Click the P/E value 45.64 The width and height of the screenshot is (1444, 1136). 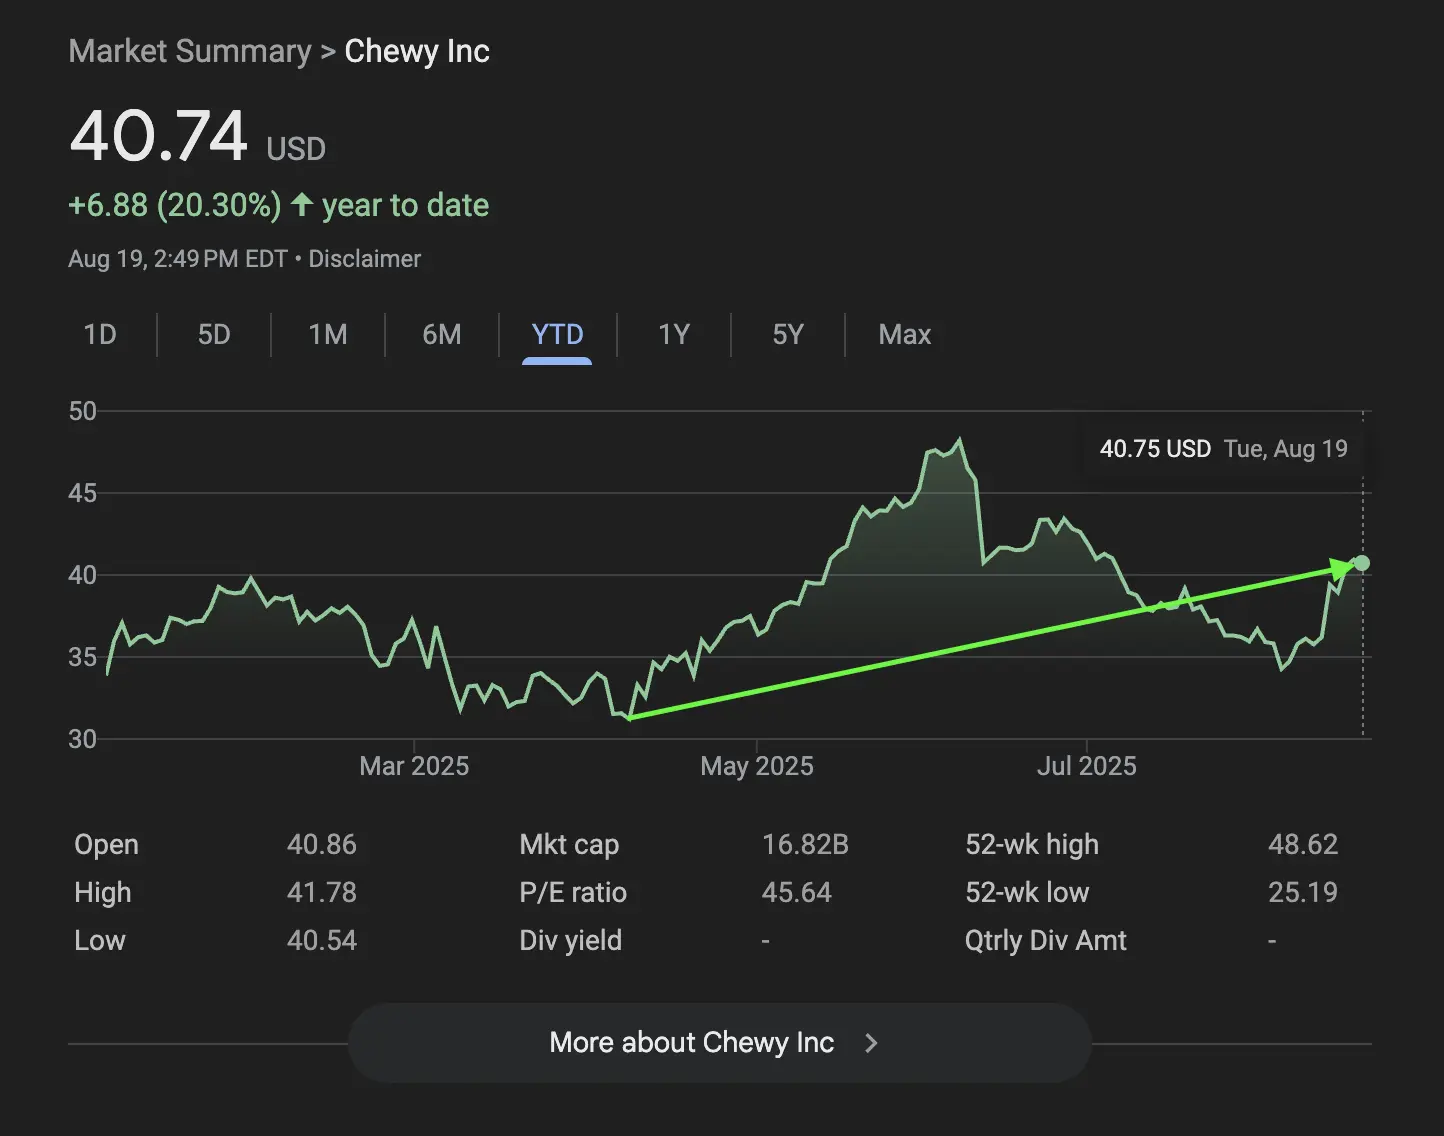(x=797, y=892)
